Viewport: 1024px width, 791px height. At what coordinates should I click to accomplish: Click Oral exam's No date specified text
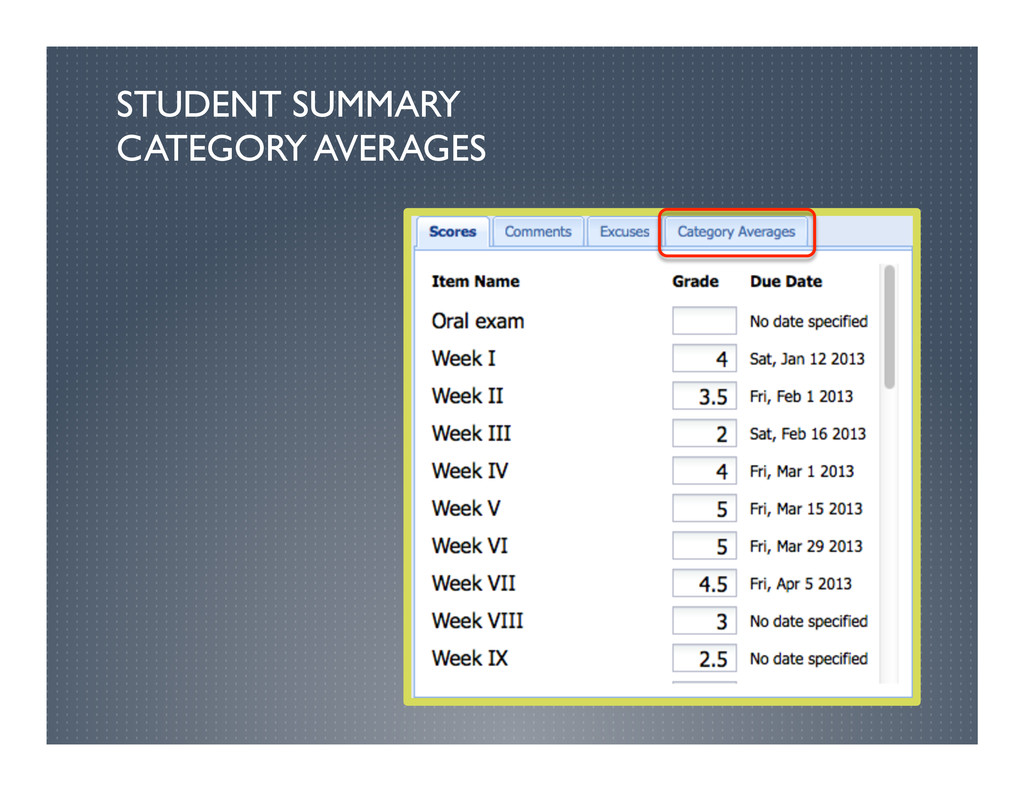click(x=808, y=321)
